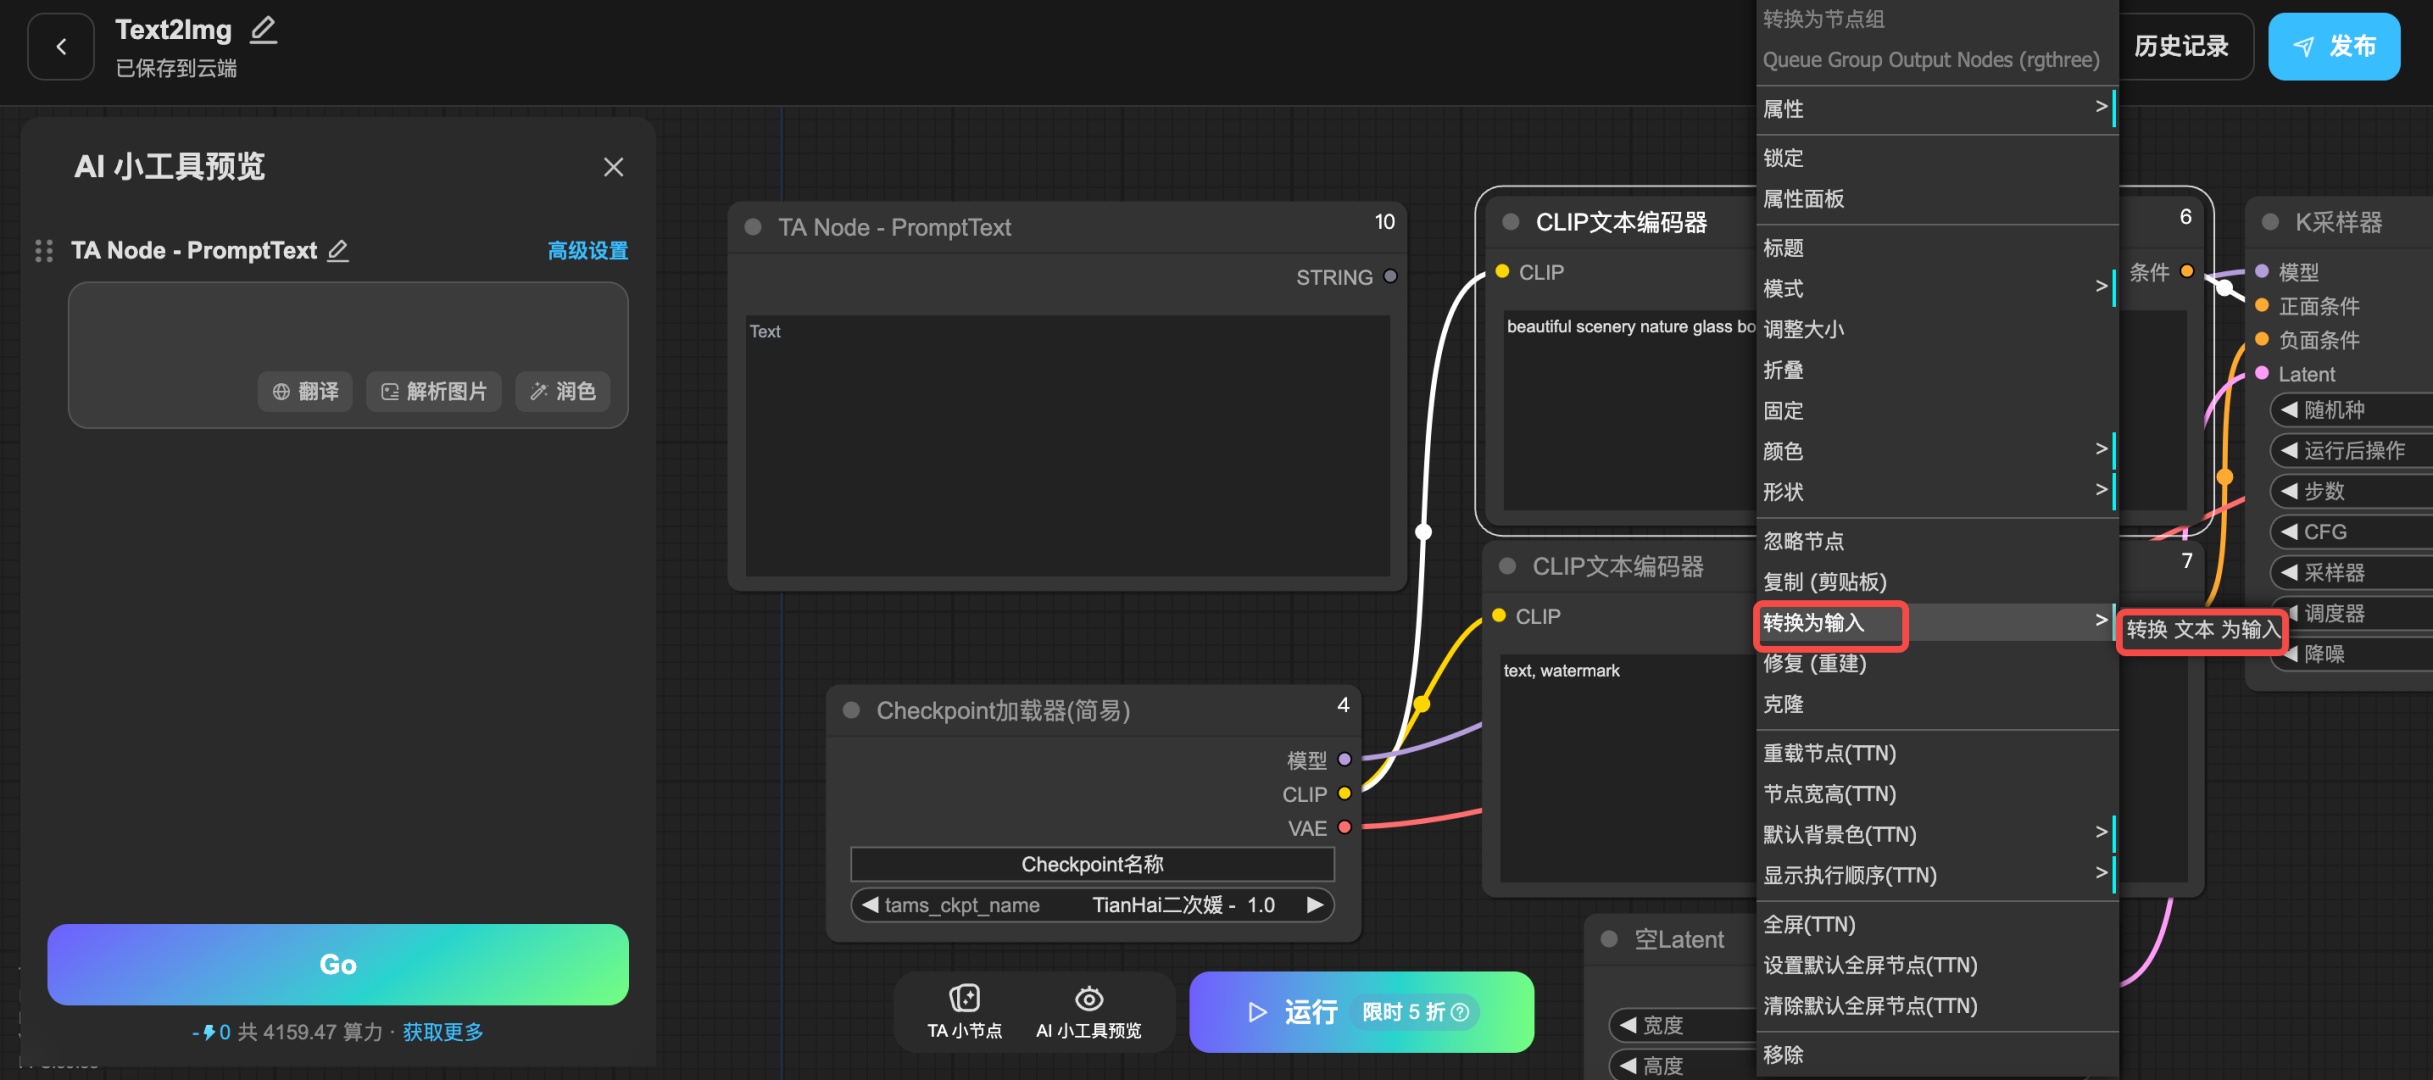2433x1080 pixels.
Task: Click the pencil icon beside Text2Img title
Action: point(263,30)
